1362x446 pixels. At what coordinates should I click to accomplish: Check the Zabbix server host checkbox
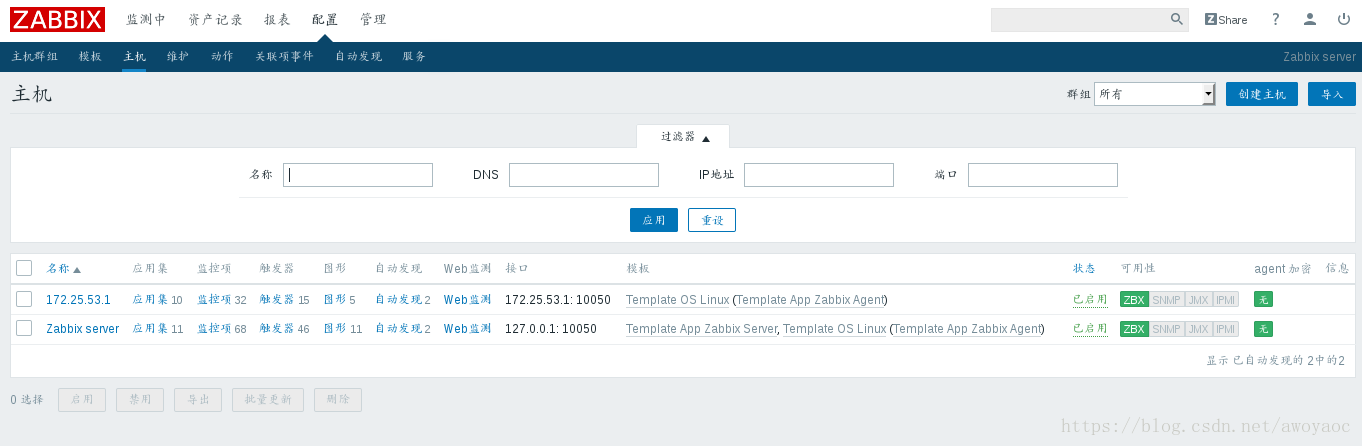pos(24,328)
